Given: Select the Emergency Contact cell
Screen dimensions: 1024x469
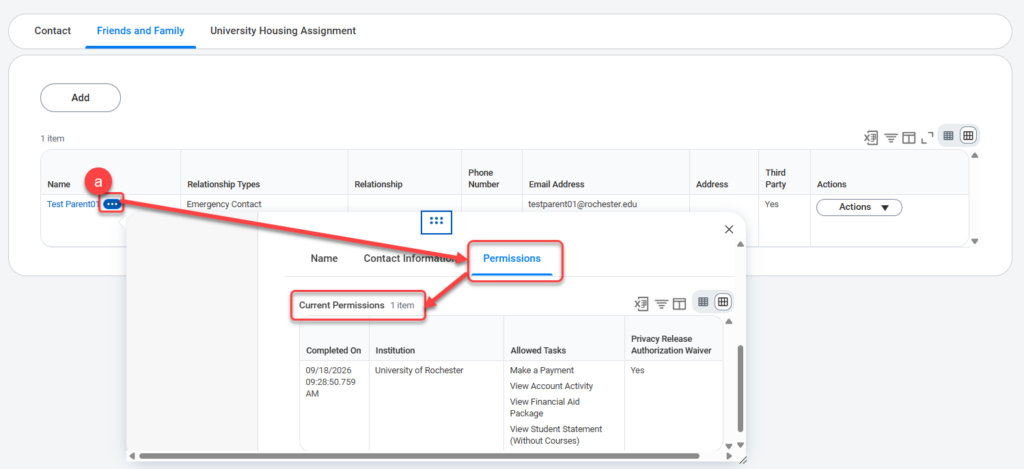Looking at the screenshot, I should tap(224, 204).
